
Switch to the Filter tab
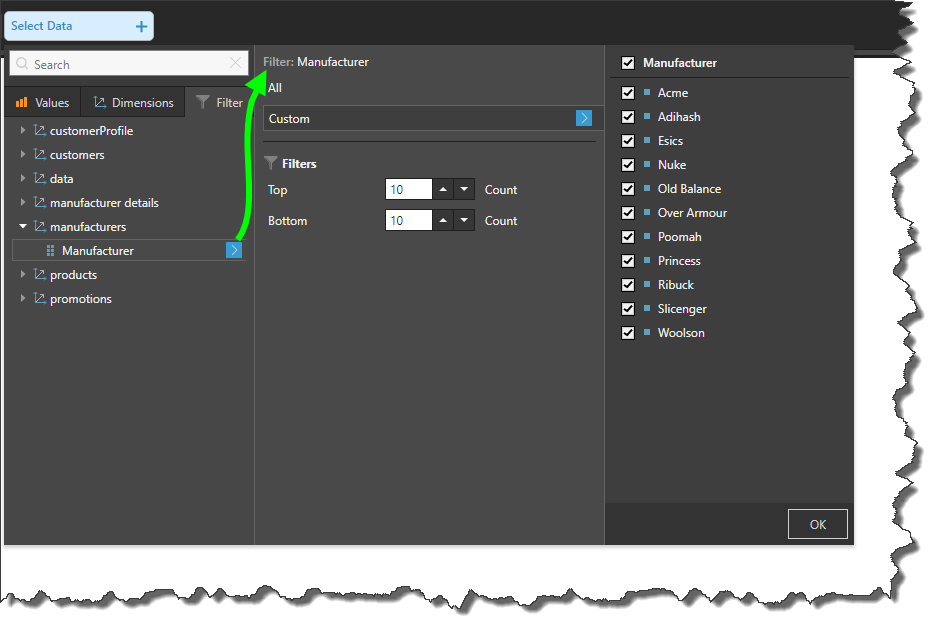[219, 102]
